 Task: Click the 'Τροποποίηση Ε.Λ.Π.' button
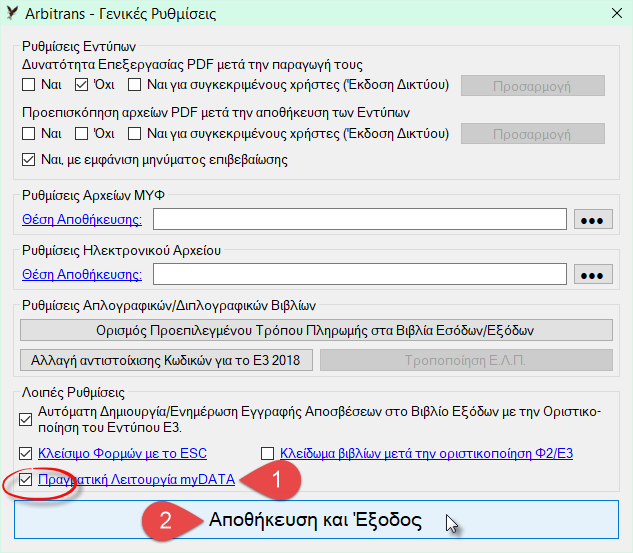pos(466,360)
